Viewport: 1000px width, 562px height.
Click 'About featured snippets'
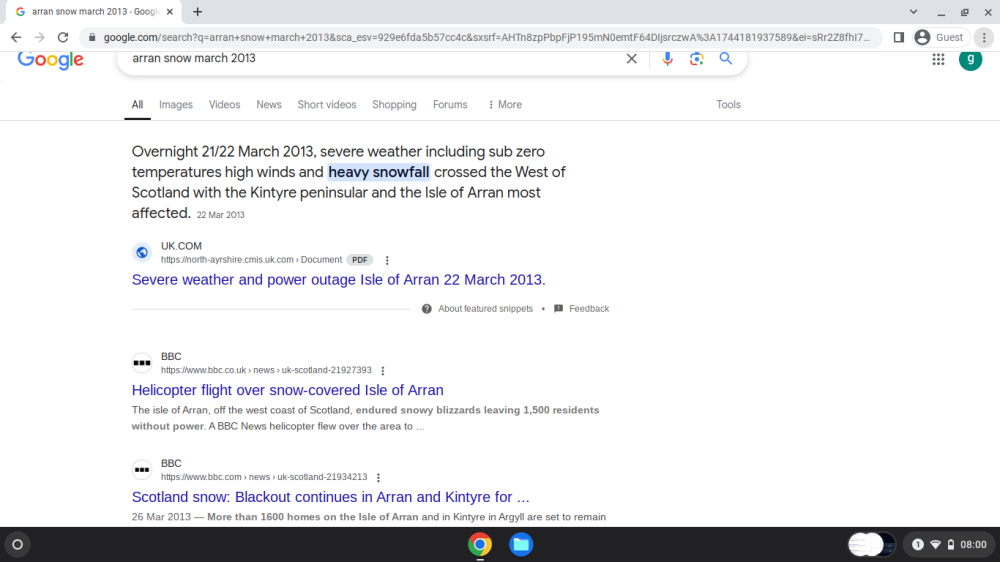tap(485, 309)
